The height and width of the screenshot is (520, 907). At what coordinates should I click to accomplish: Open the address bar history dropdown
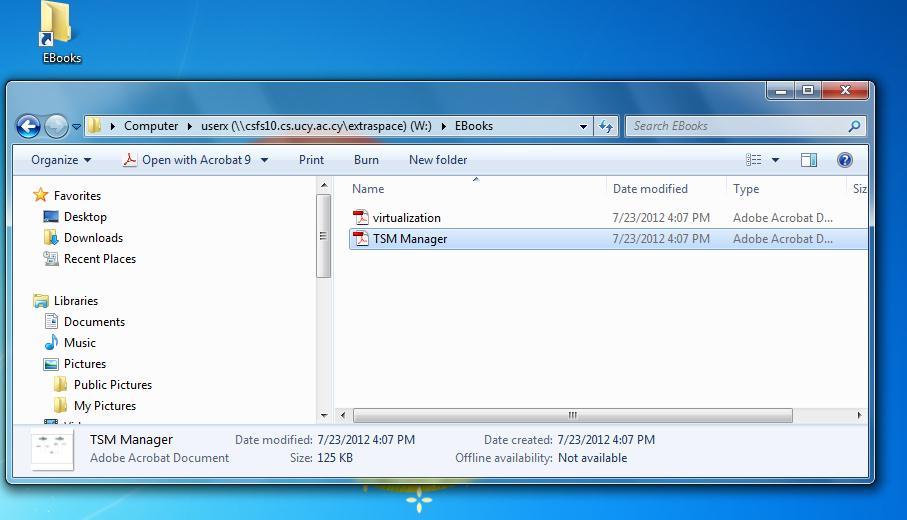[583, 126]
